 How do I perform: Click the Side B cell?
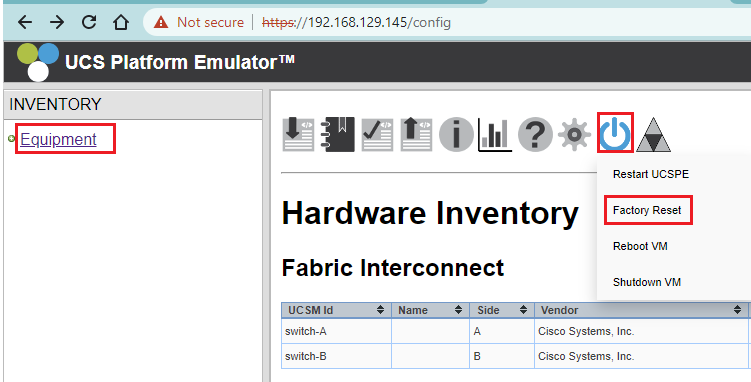click(x=502, y=356)
